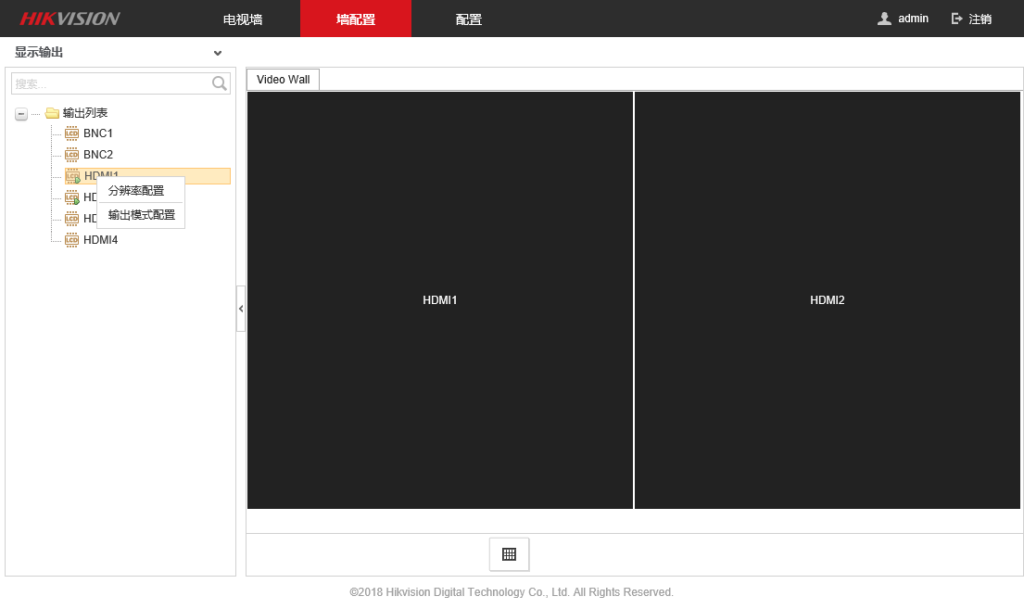The height and width of the screenshot is (609, 1024).
Task: Click the 搜索 search input field
Action: click(108, 84)
